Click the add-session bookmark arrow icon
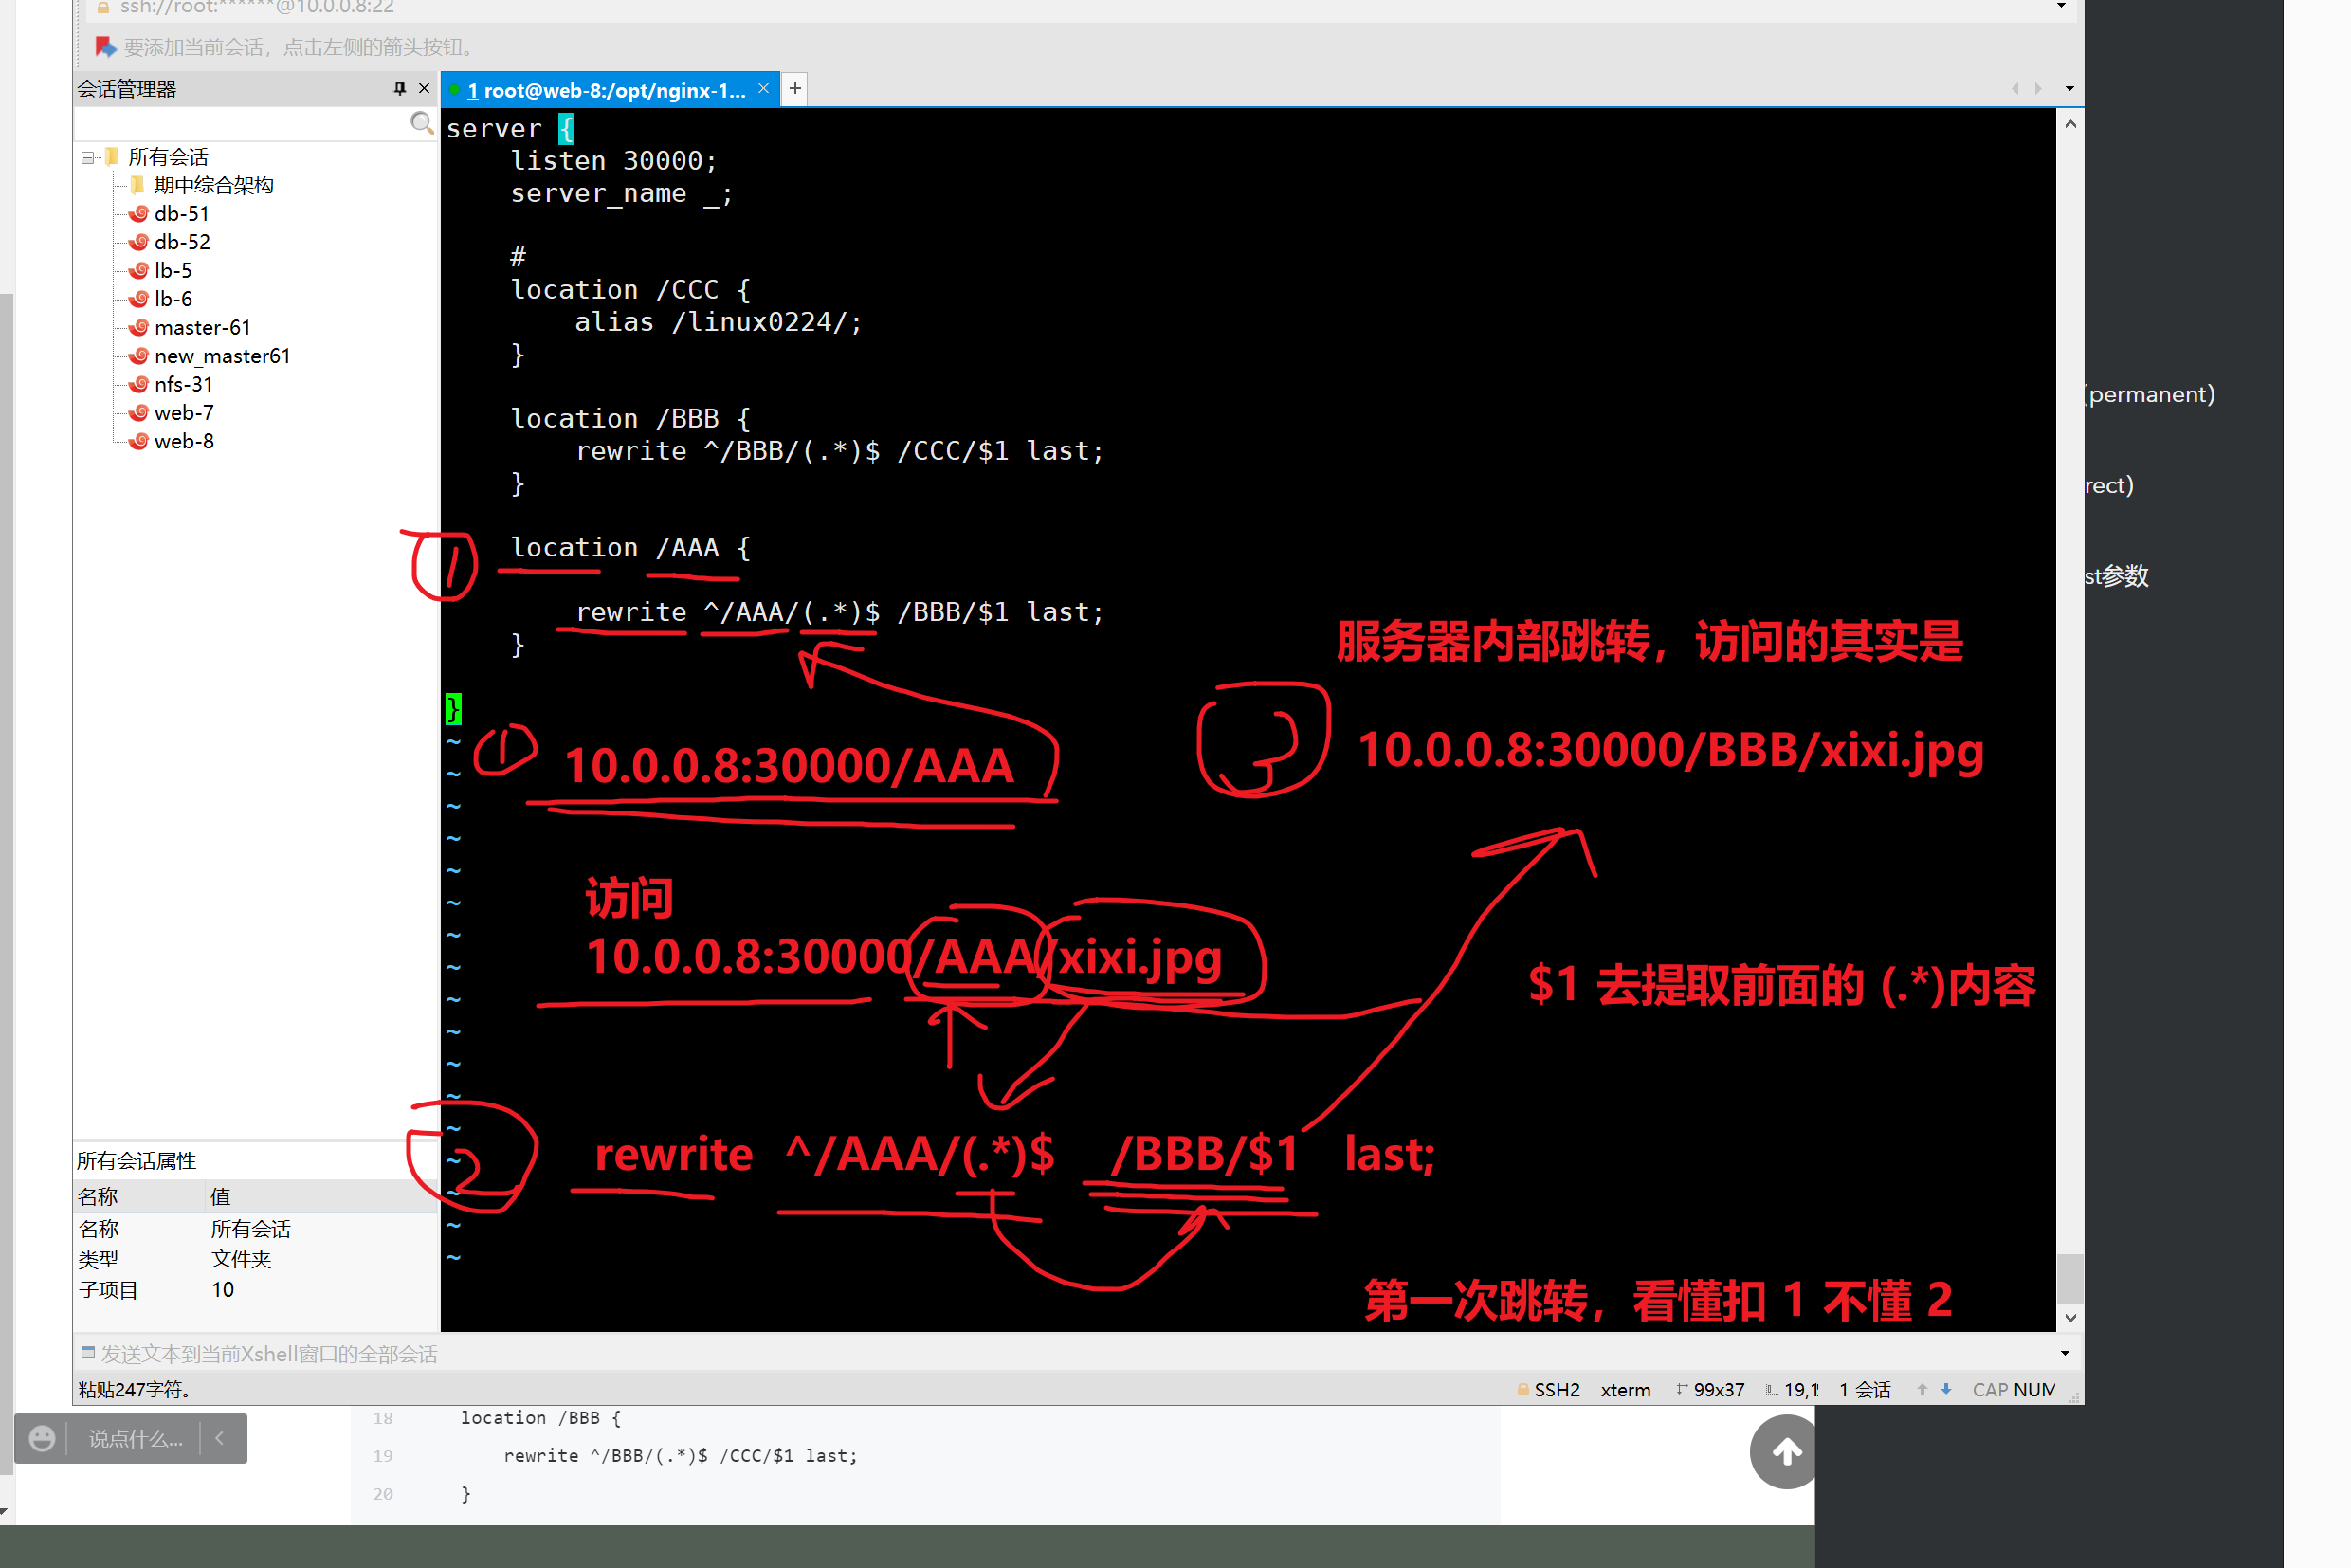Image resolution: width=2351 pixels, height=1568 pixels. pyautogui.click(x=105, y=46)
